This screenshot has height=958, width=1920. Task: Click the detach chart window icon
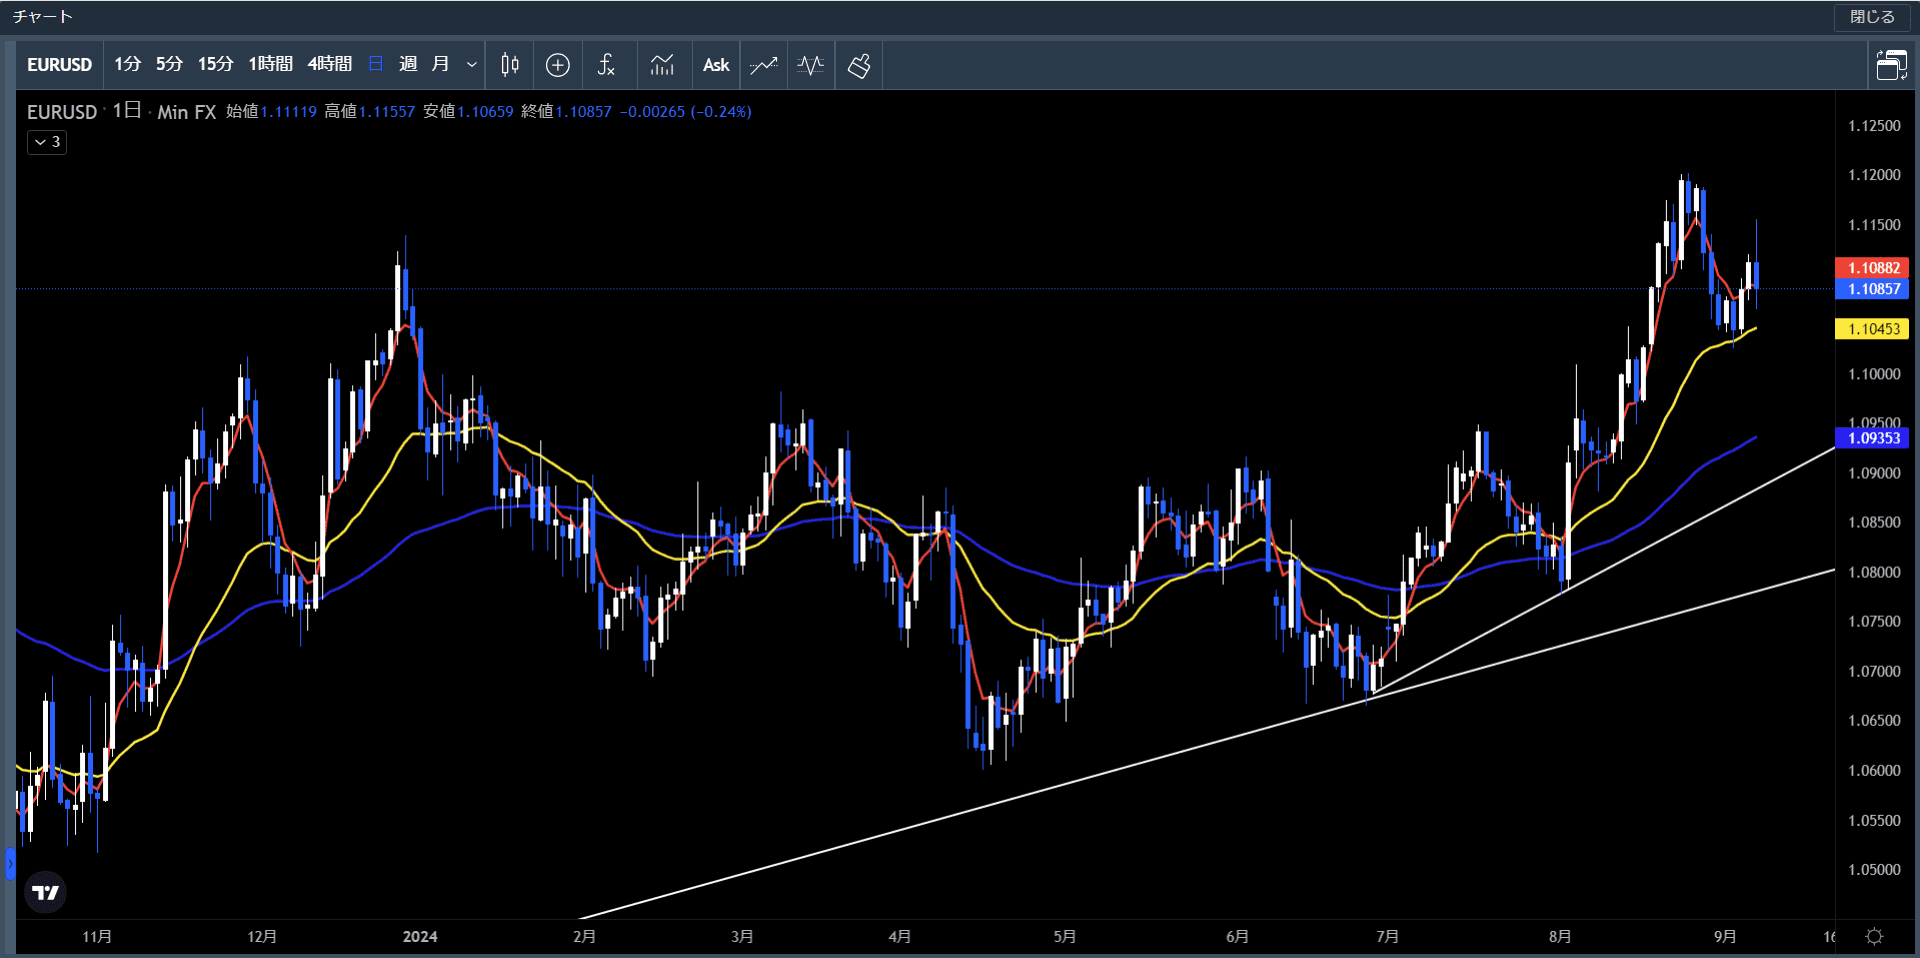[x=1891, y=65]
